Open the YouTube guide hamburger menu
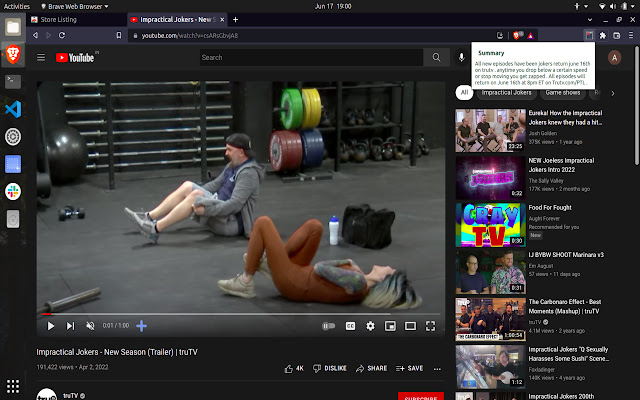640x400 pixels. (41, 58)
